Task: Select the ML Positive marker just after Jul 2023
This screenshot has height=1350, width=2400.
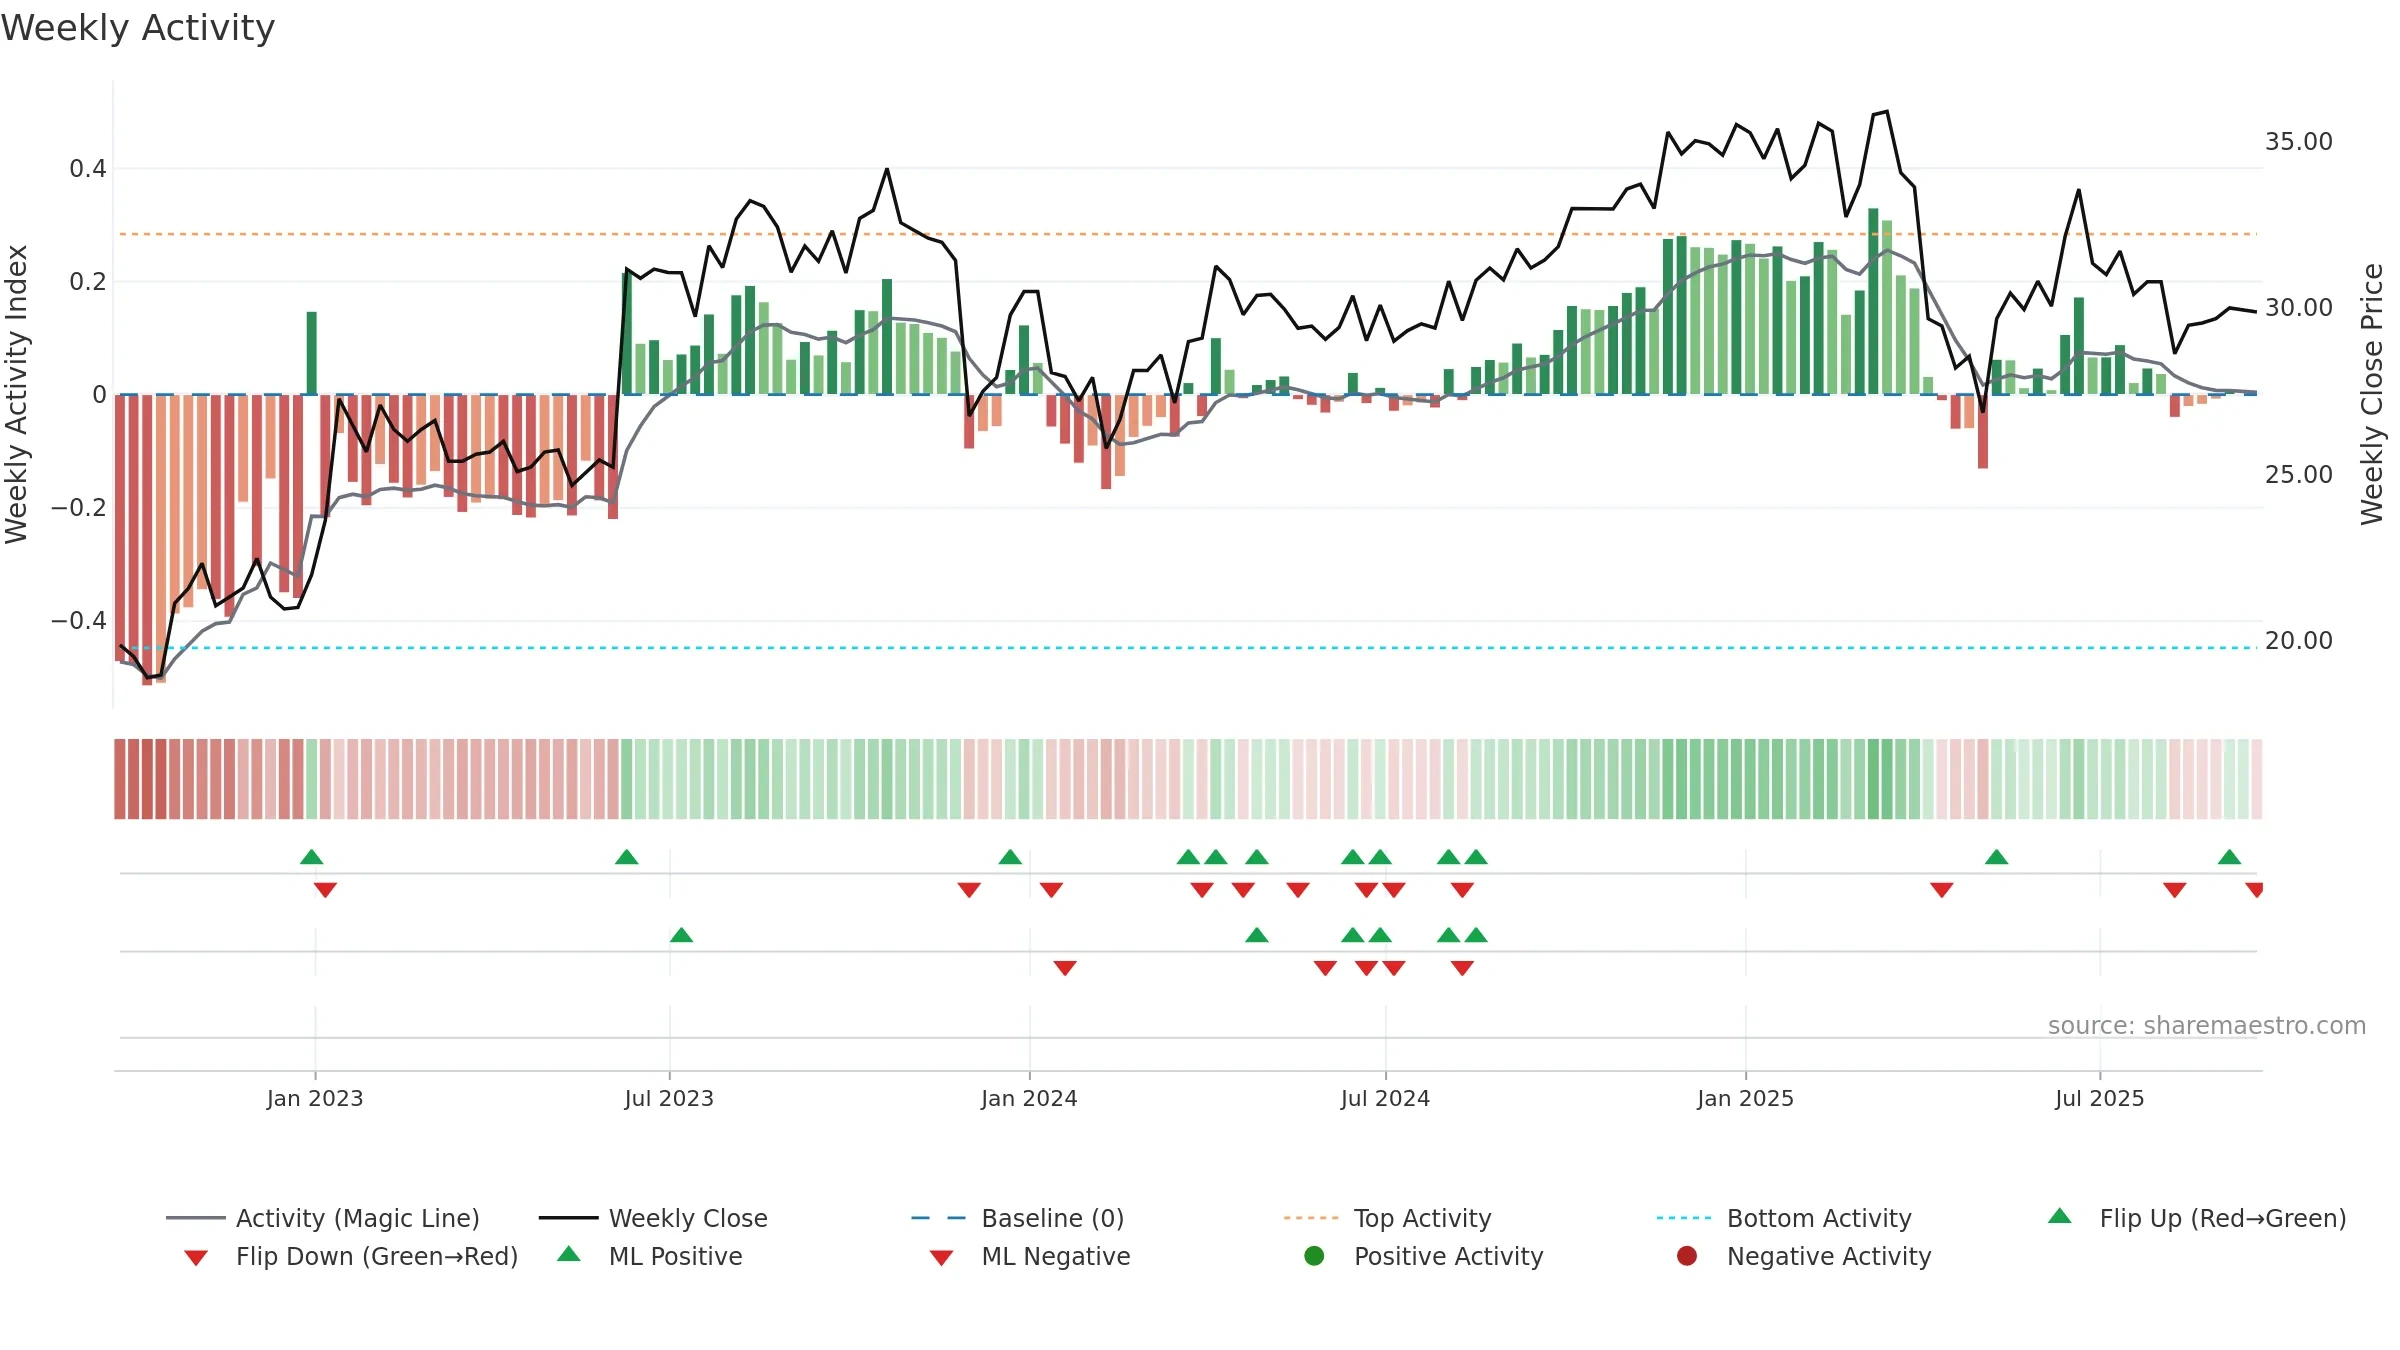Action: pyautogui.click(x=681, y=935)
